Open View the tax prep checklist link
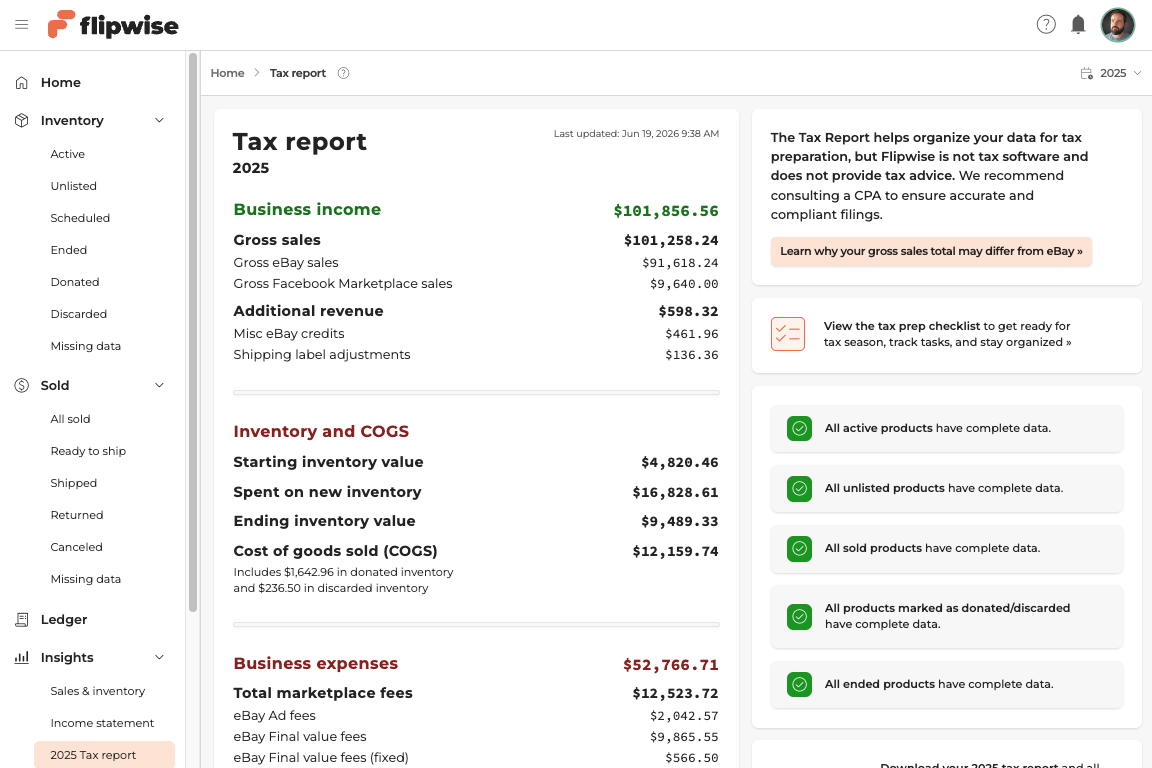The image size is (1152, 768). coord(947,334)
